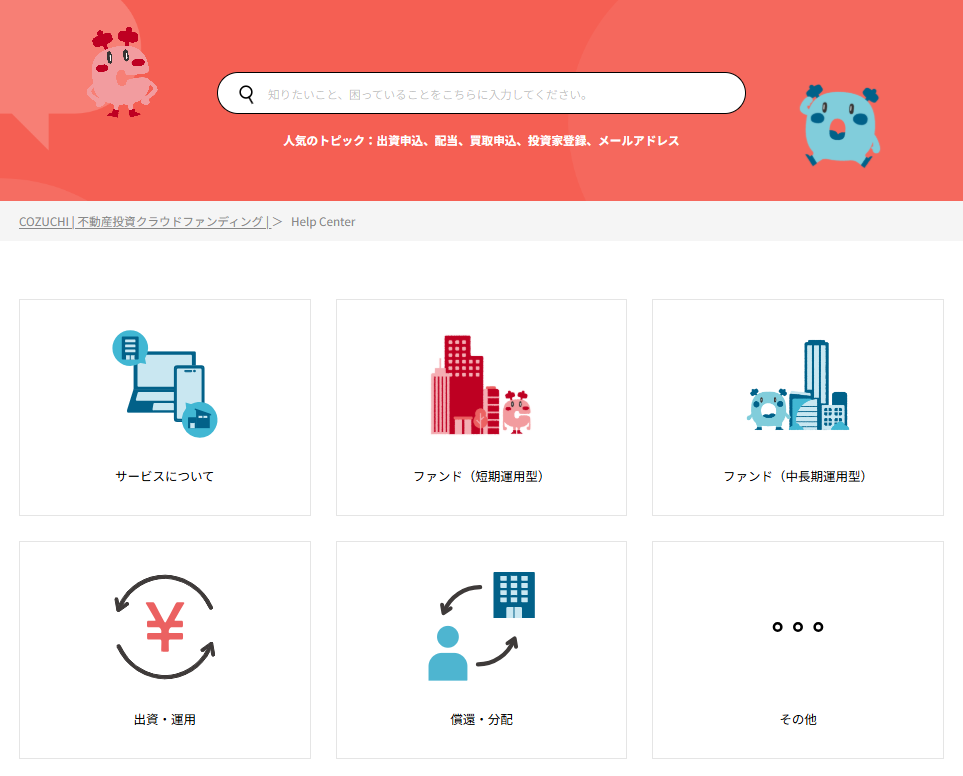The width and height of the screenshot is (963, 776).
Task: Open the 償還・分配 category label
Action: 481,720
